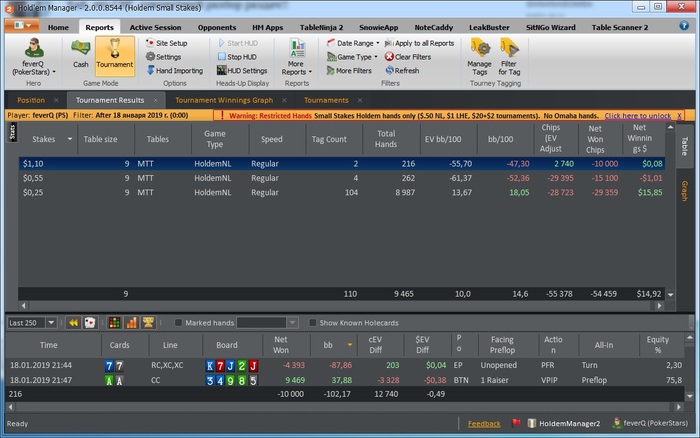This screenshot has height=438, width=700.
Task: Select the $0,25 stakes row
Action: (x=342, y=192)
